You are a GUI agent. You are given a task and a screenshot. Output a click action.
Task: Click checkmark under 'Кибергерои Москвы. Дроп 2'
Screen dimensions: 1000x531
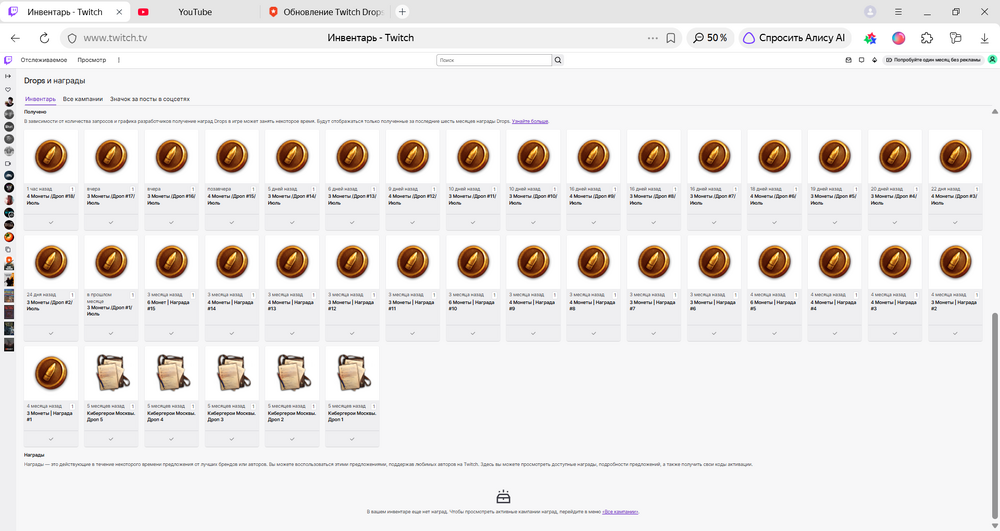[x=292, y=439]
